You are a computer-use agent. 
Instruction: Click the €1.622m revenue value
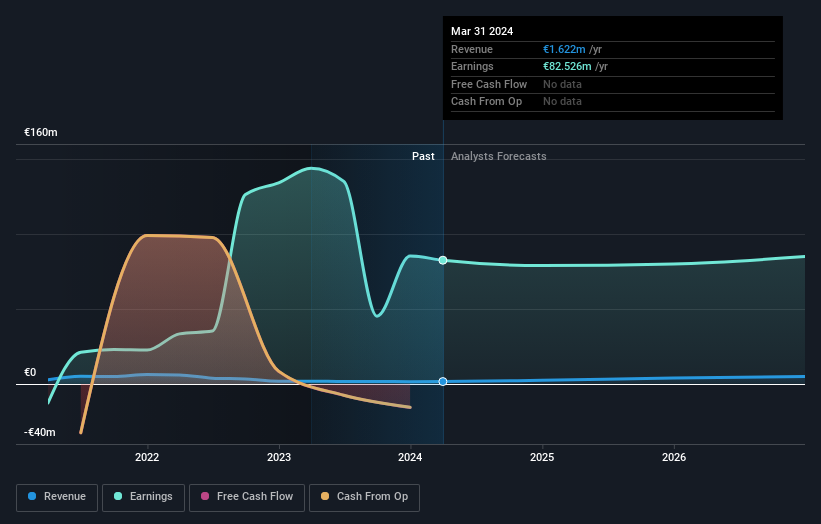tap(564, 49)
